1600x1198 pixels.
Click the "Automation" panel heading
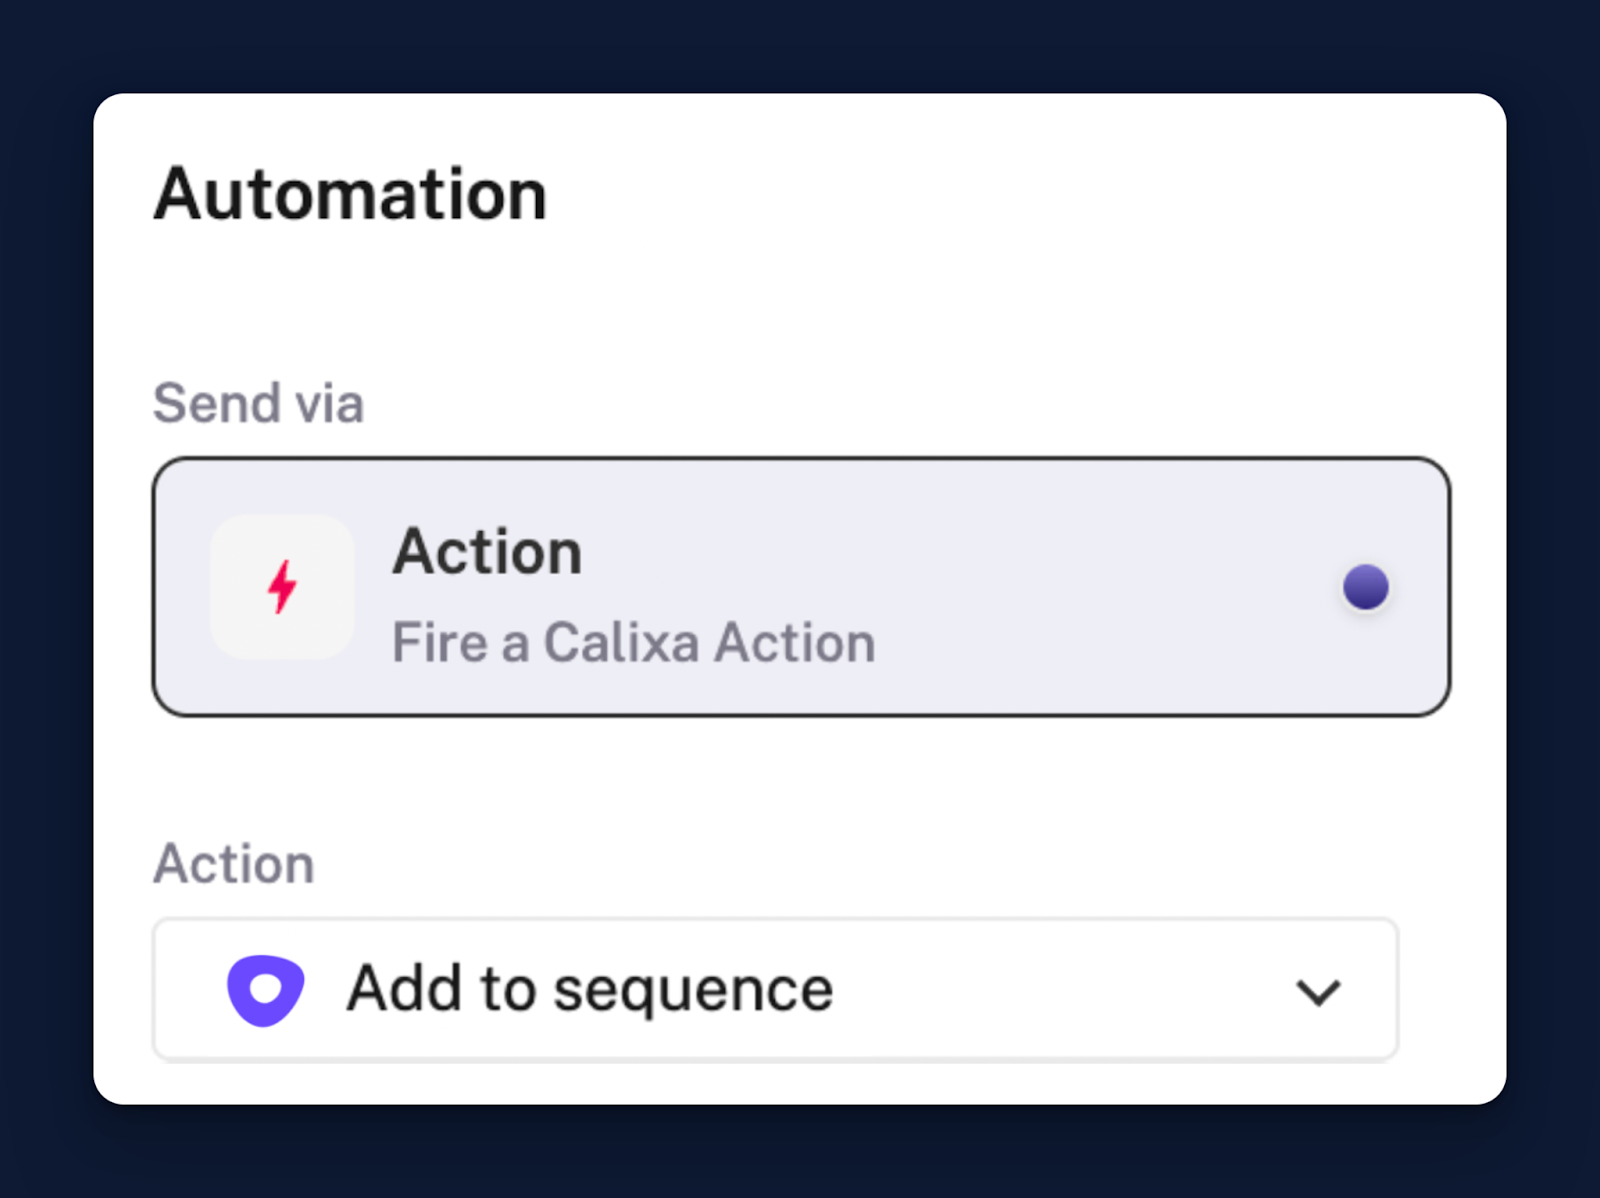[x=350, y=194]
